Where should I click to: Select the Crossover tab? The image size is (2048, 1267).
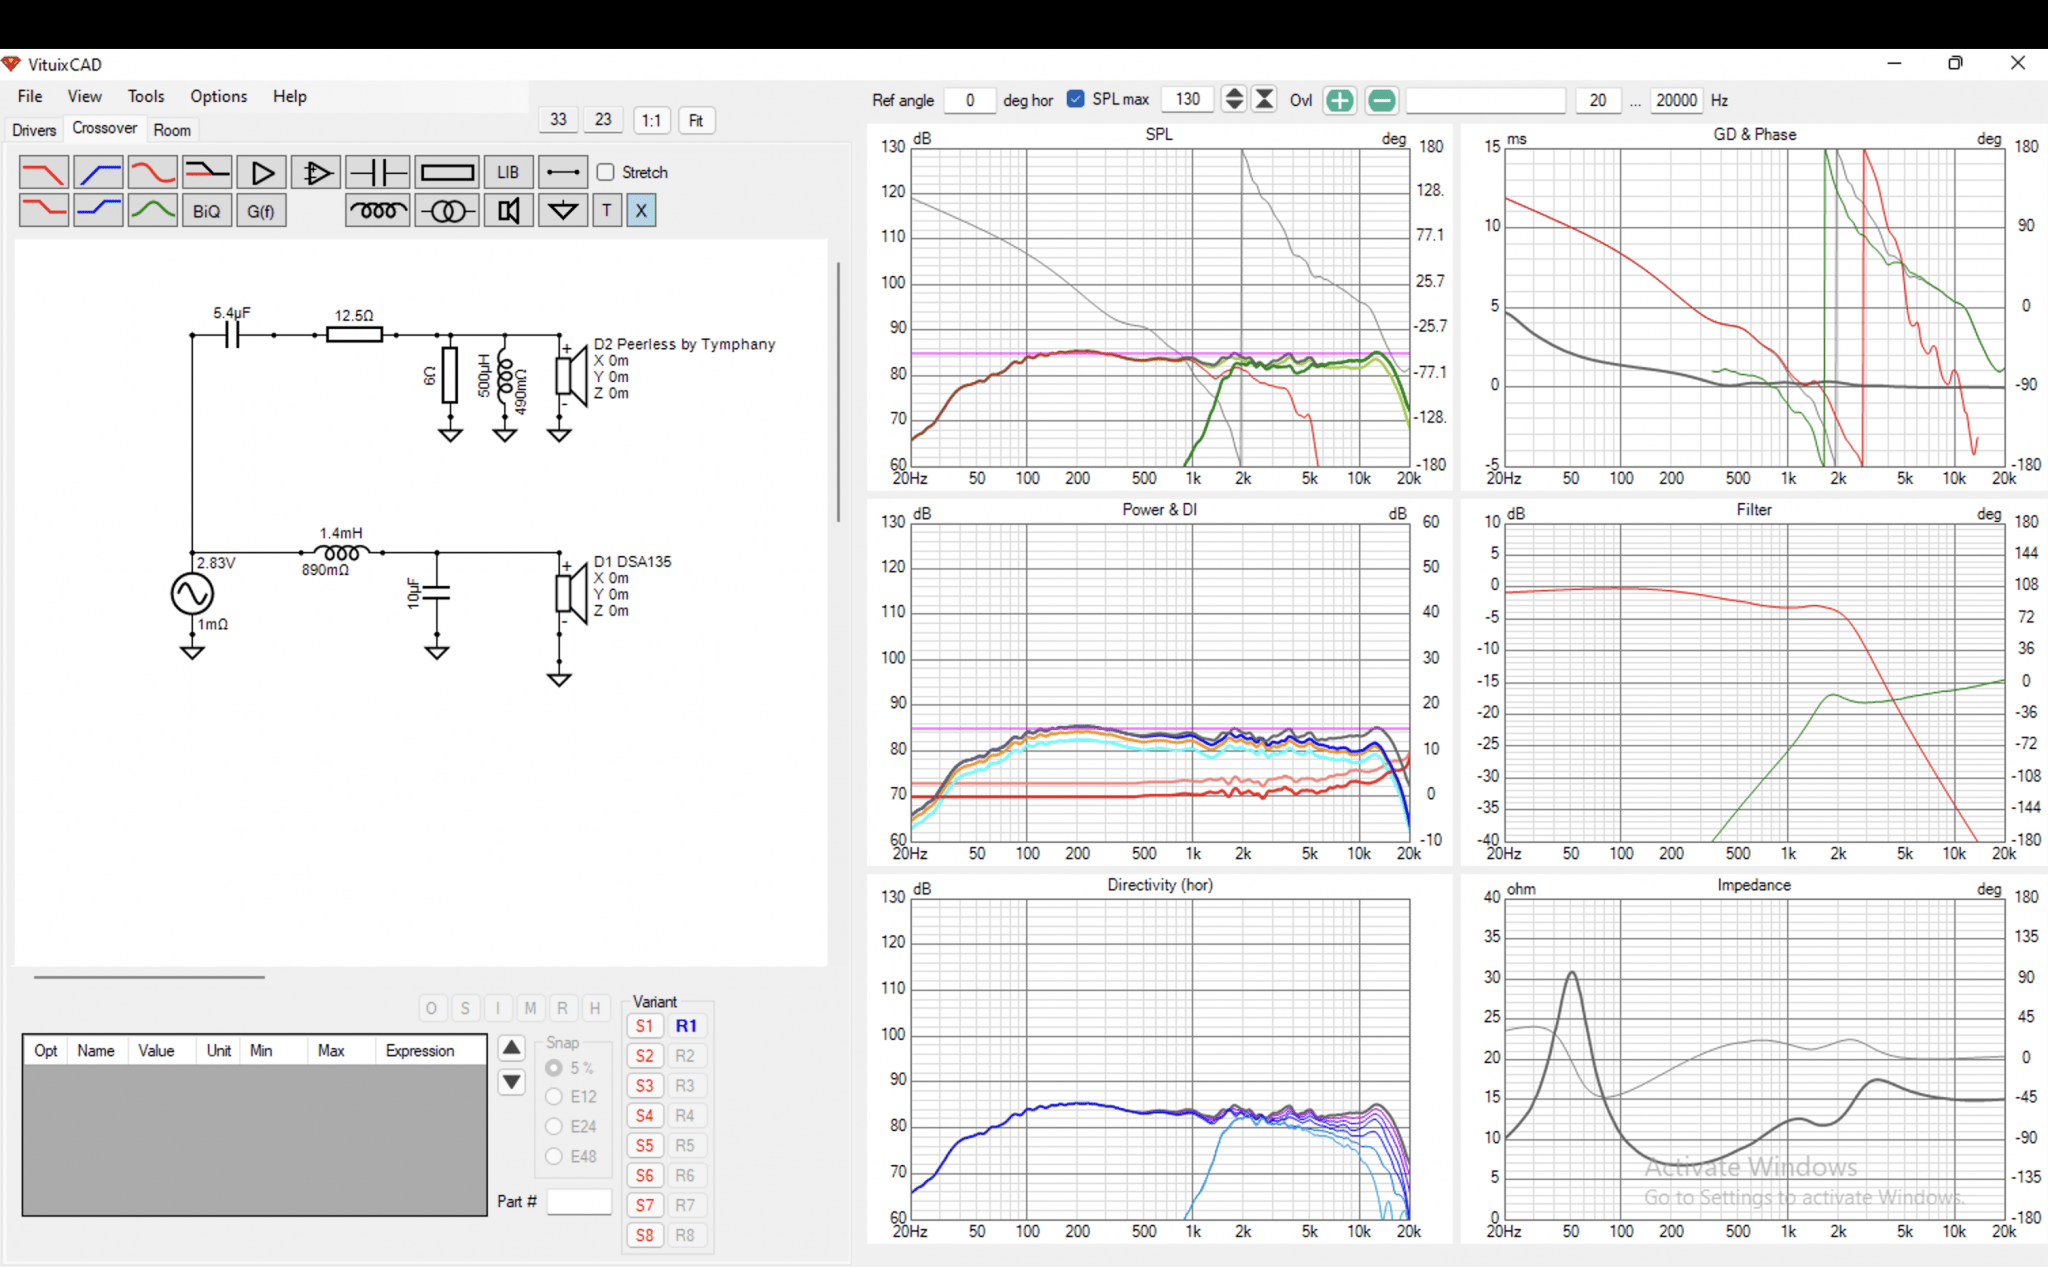click(104, 128)
